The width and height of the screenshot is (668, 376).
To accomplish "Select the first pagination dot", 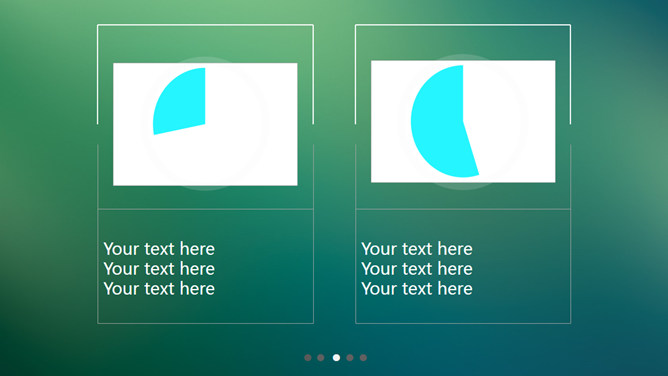I will [x=308, y=358].
